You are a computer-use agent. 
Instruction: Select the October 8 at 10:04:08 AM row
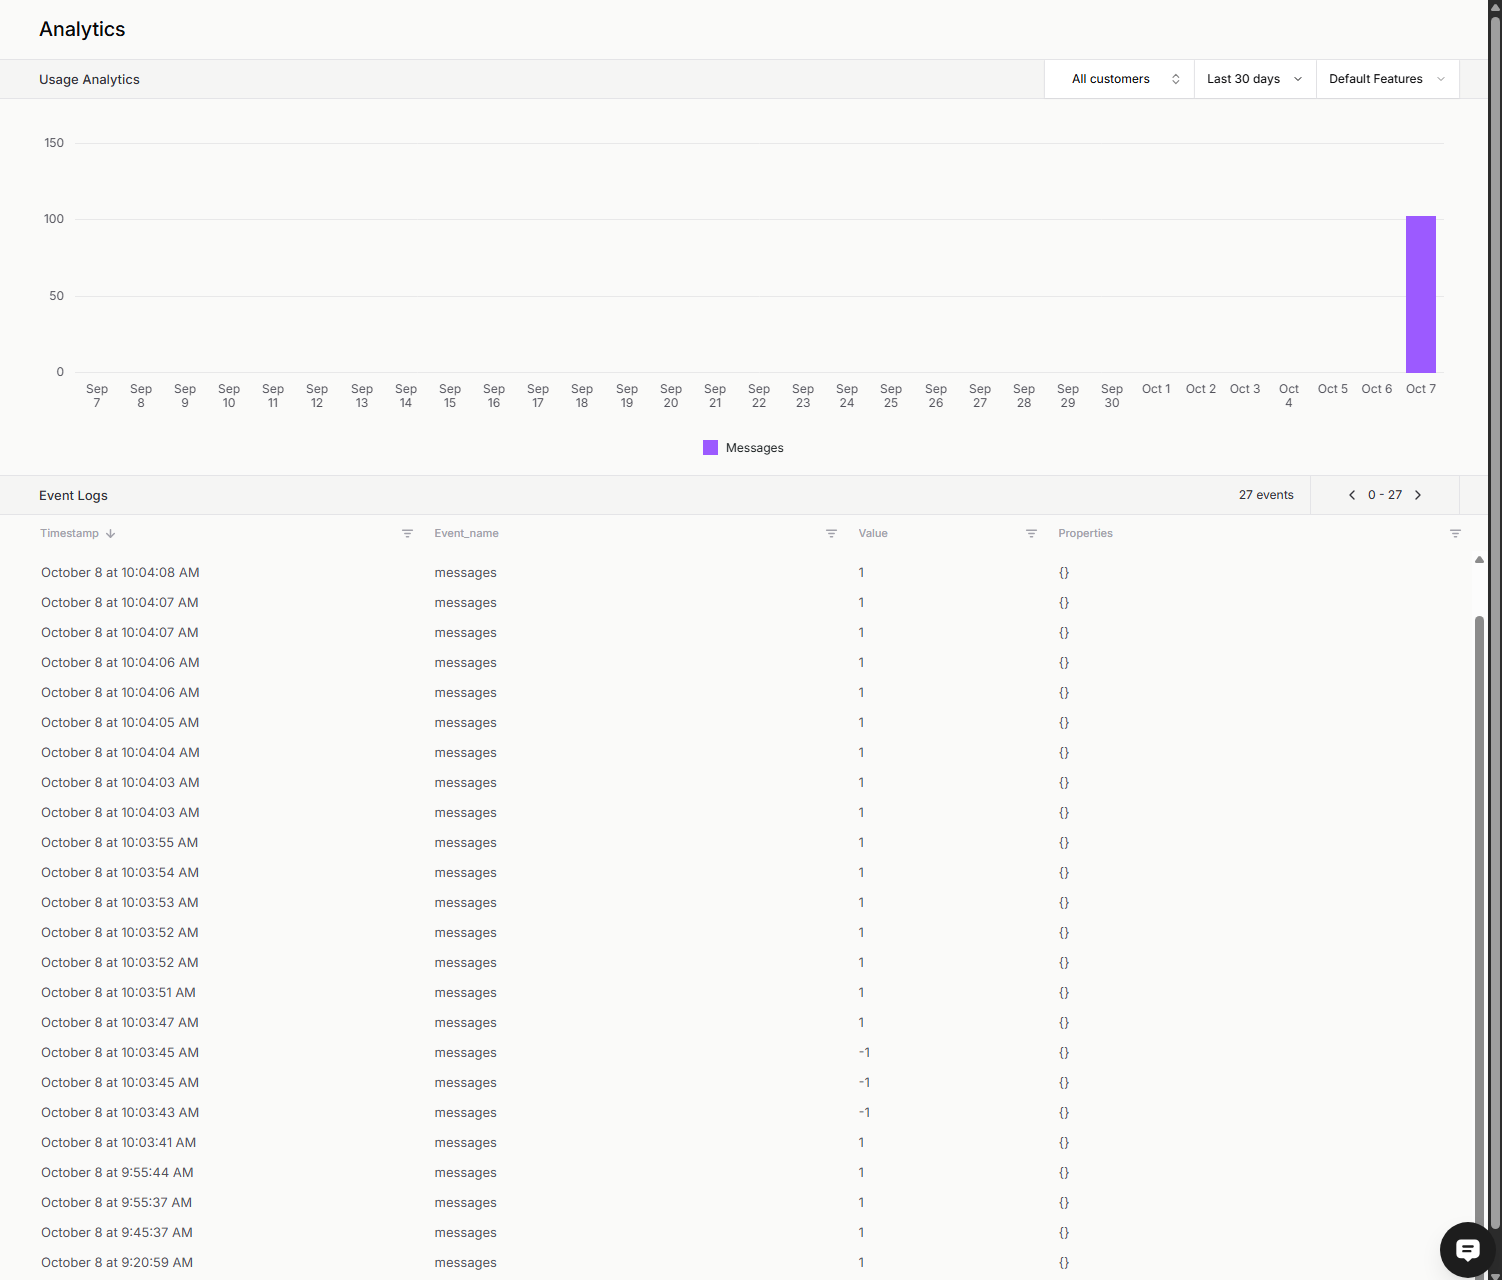point(736,573)
